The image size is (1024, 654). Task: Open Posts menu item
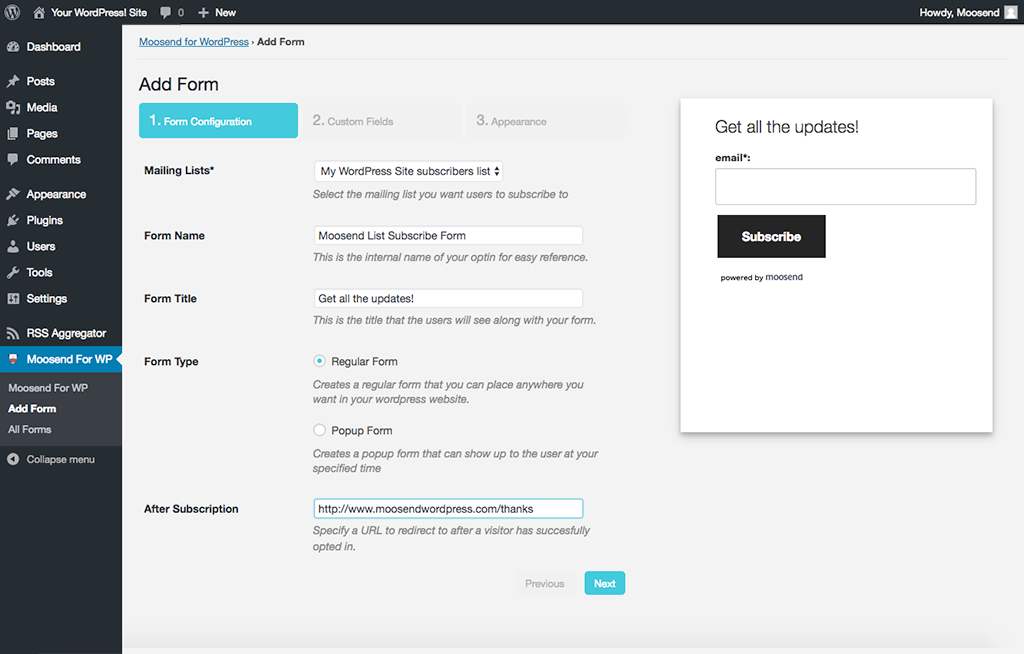pos(40,81)
